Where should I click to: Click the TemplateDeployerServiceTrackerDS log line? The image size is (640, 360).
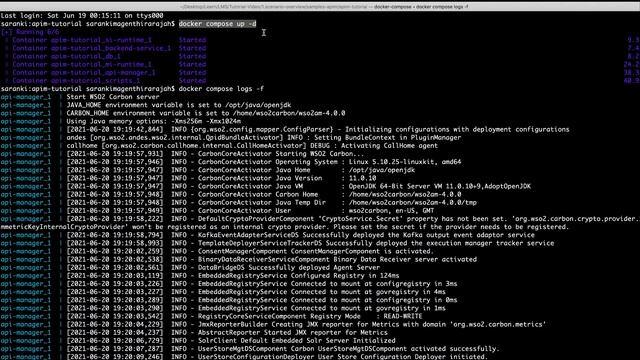[x=278, y=243]
